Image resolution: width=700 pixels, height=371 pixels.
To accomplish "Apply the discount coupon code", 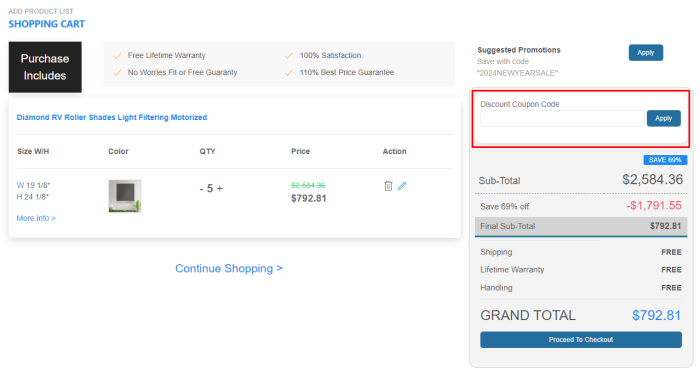I will click(663, 118).
